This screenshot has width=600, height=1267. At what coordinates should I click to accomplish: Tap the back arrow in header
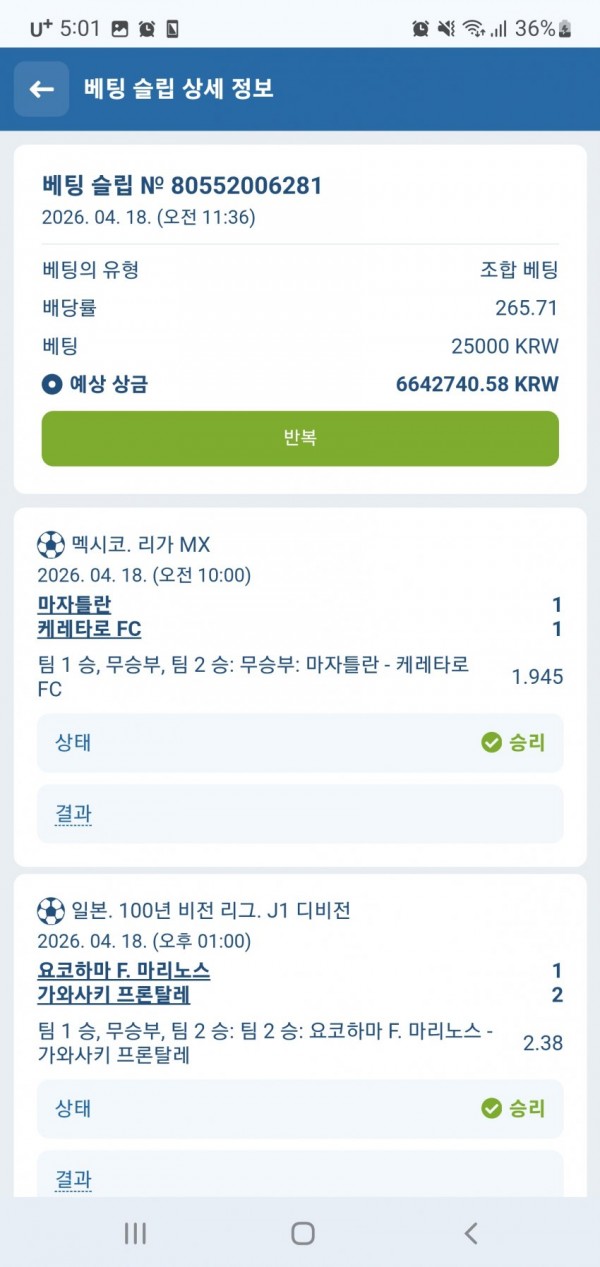tap(41, 89)
